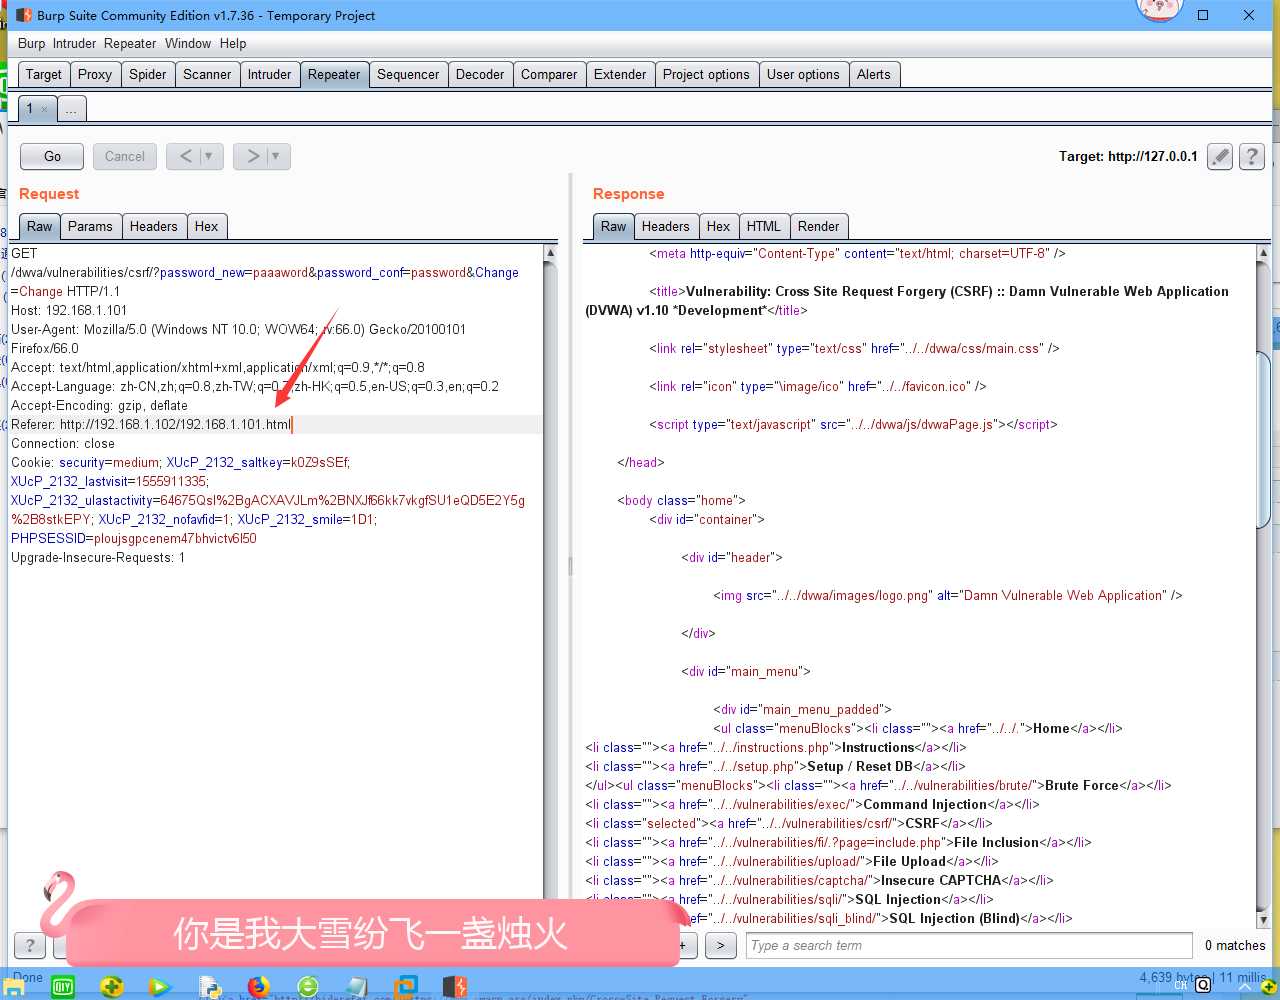Open the Intruder menu in menu bar
Screen dimensions: 1280x1000
pos(74,44)
